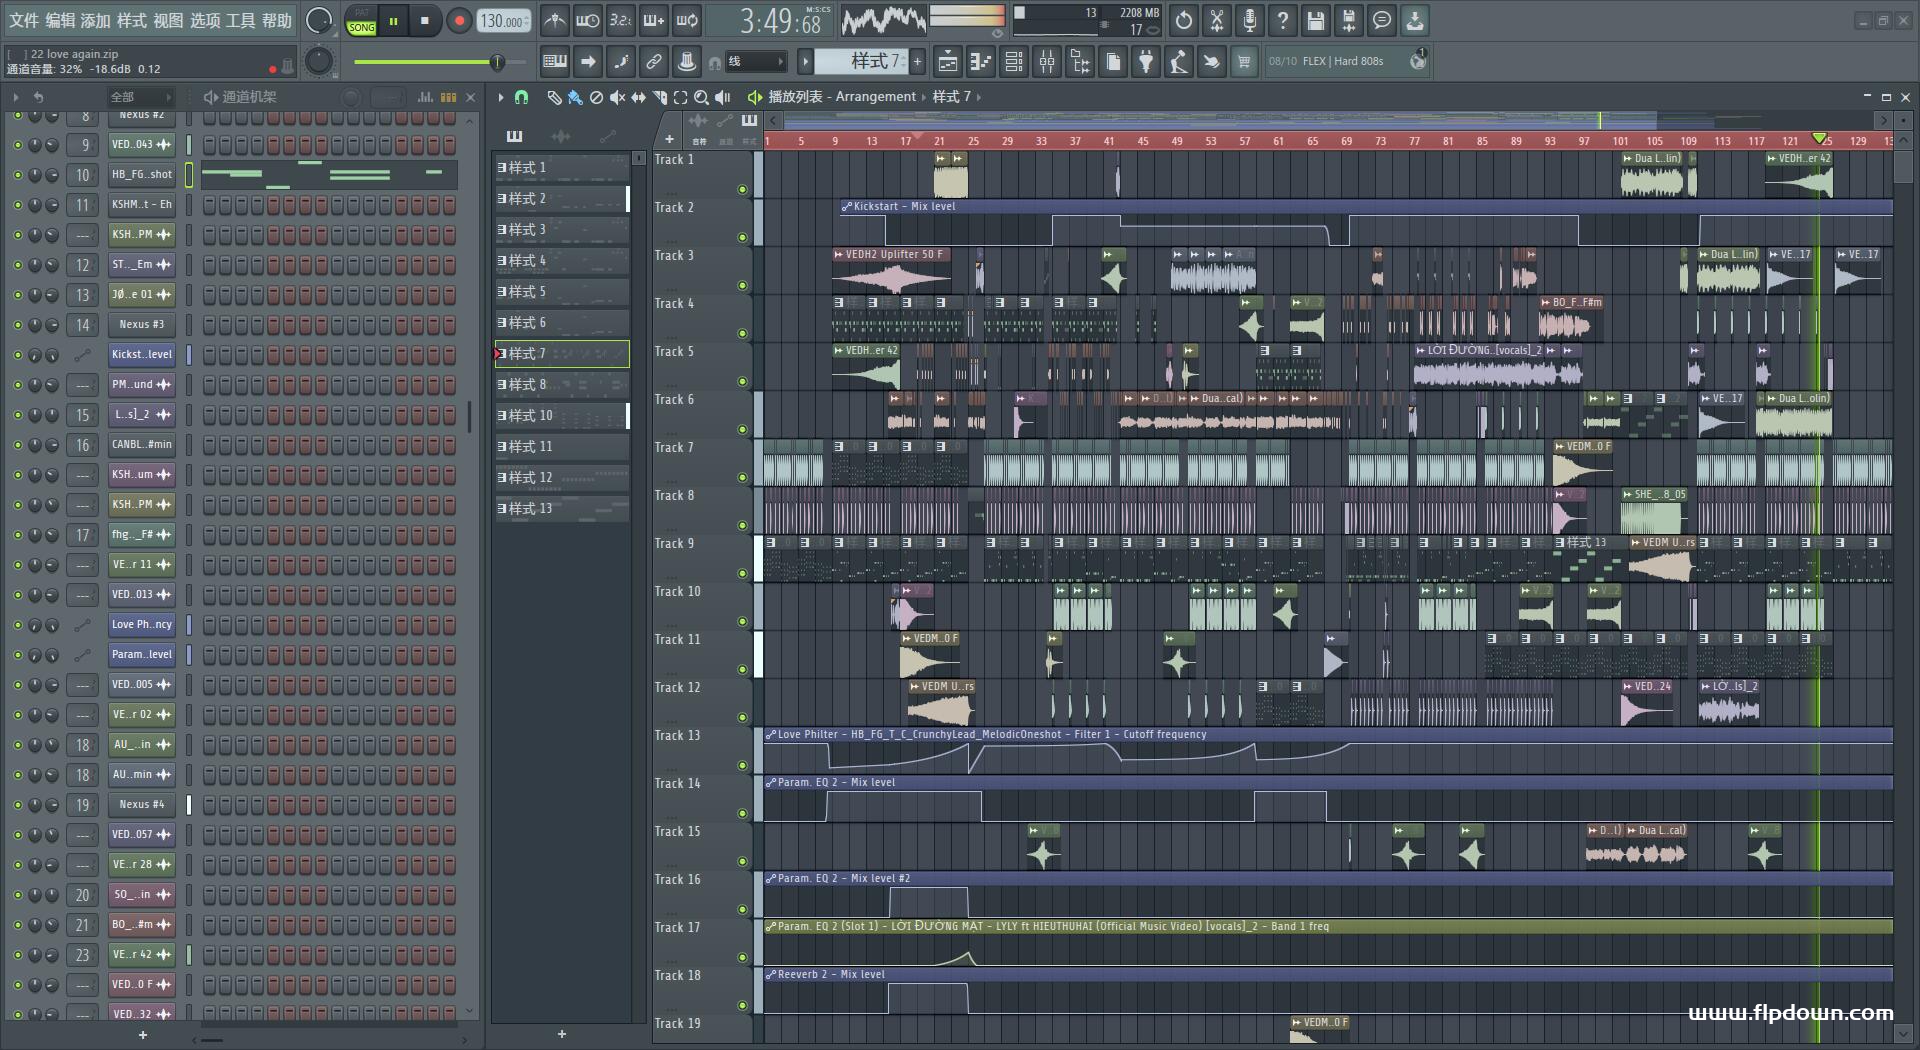Open the channel filter dropdown 全部
Viewport: 1920px width, 1050px height.
coord(140,97)
